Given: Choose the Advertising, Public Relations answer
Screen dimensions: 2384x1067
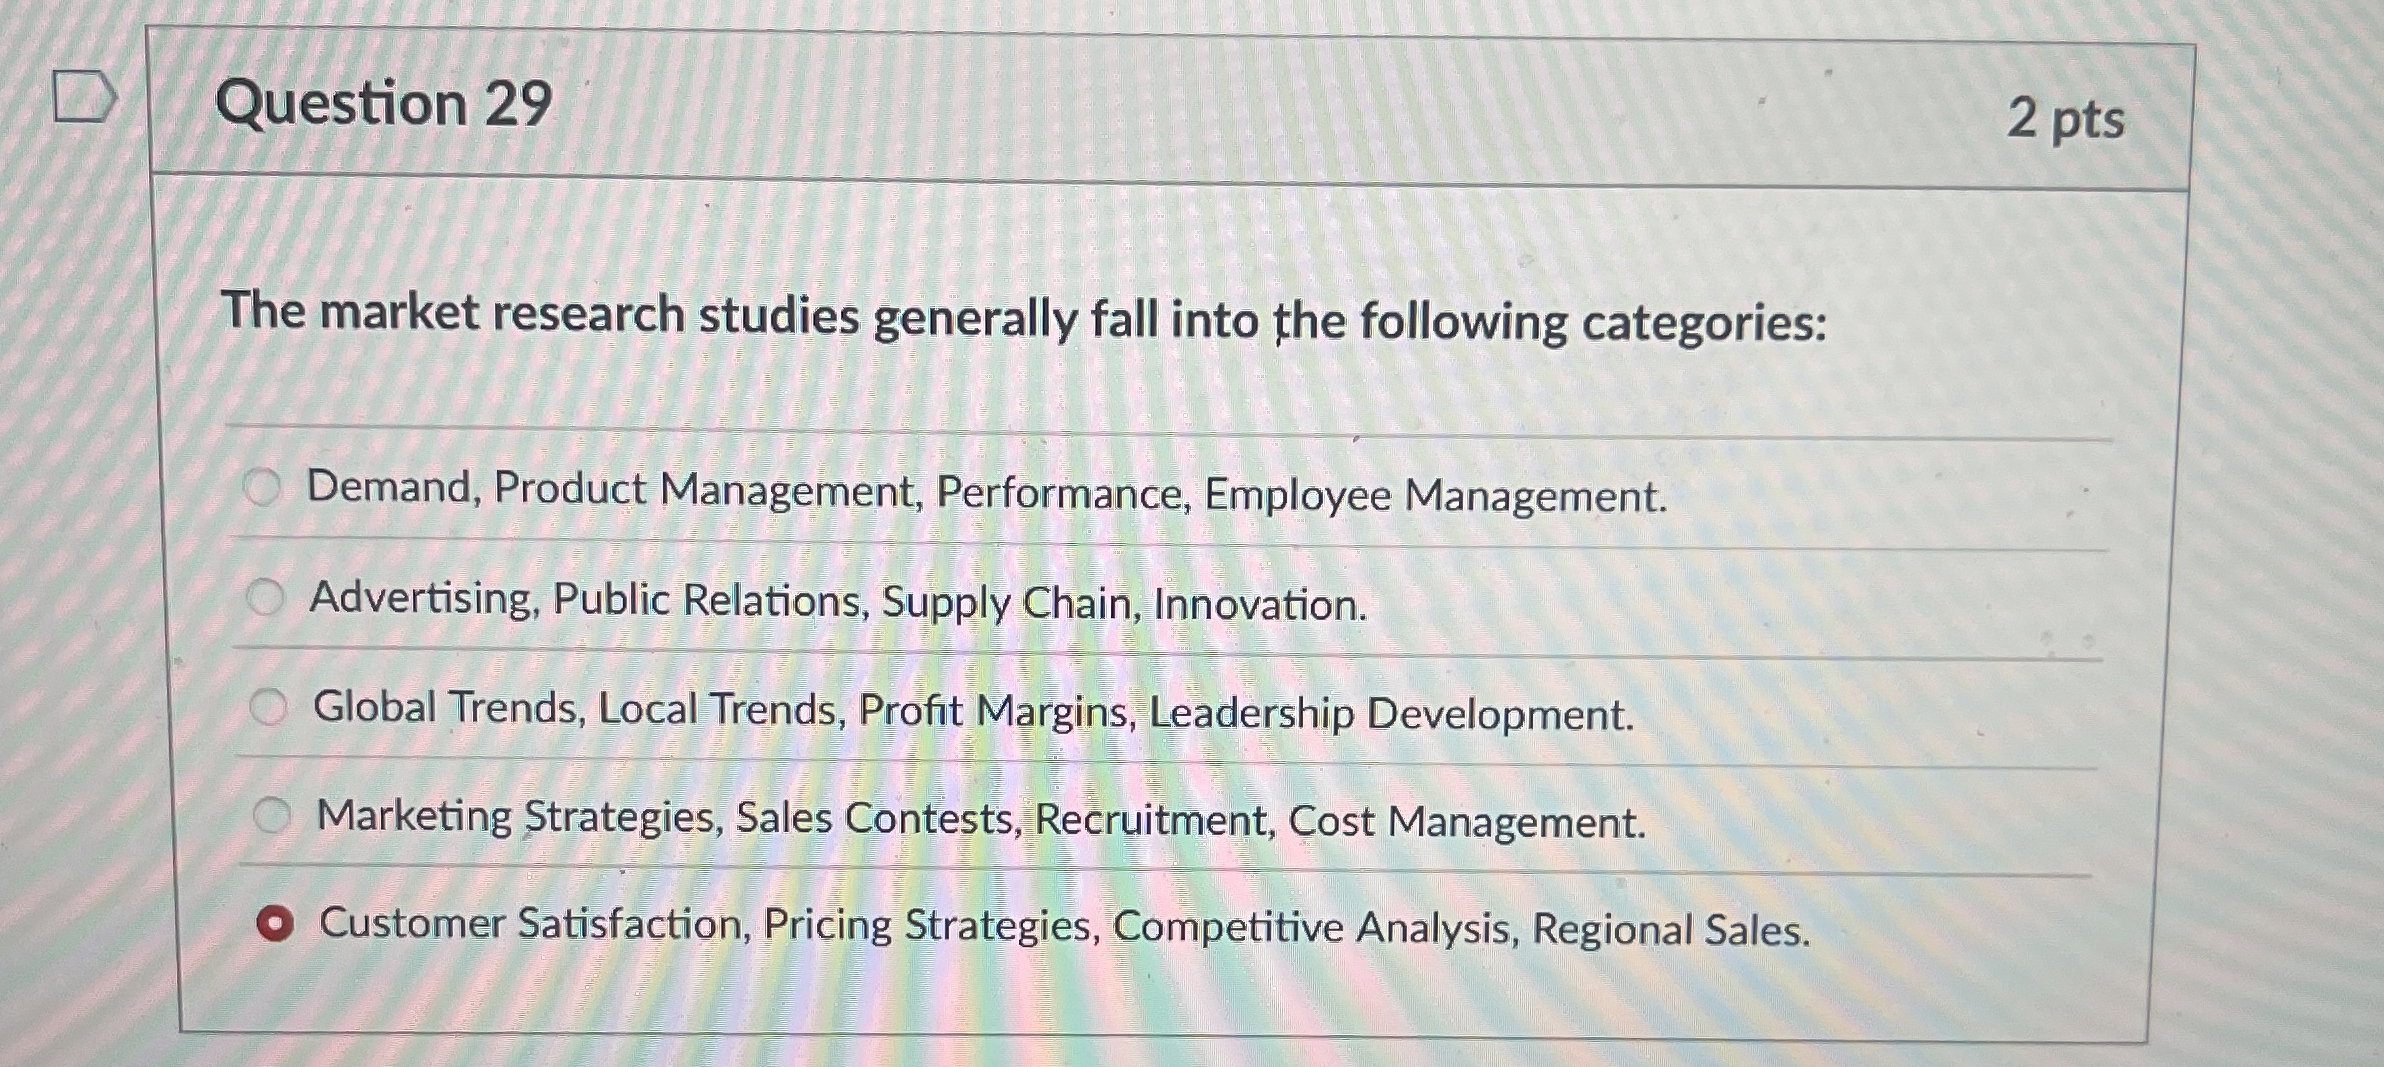Looking at the screenshot, I should pos(264,597).
